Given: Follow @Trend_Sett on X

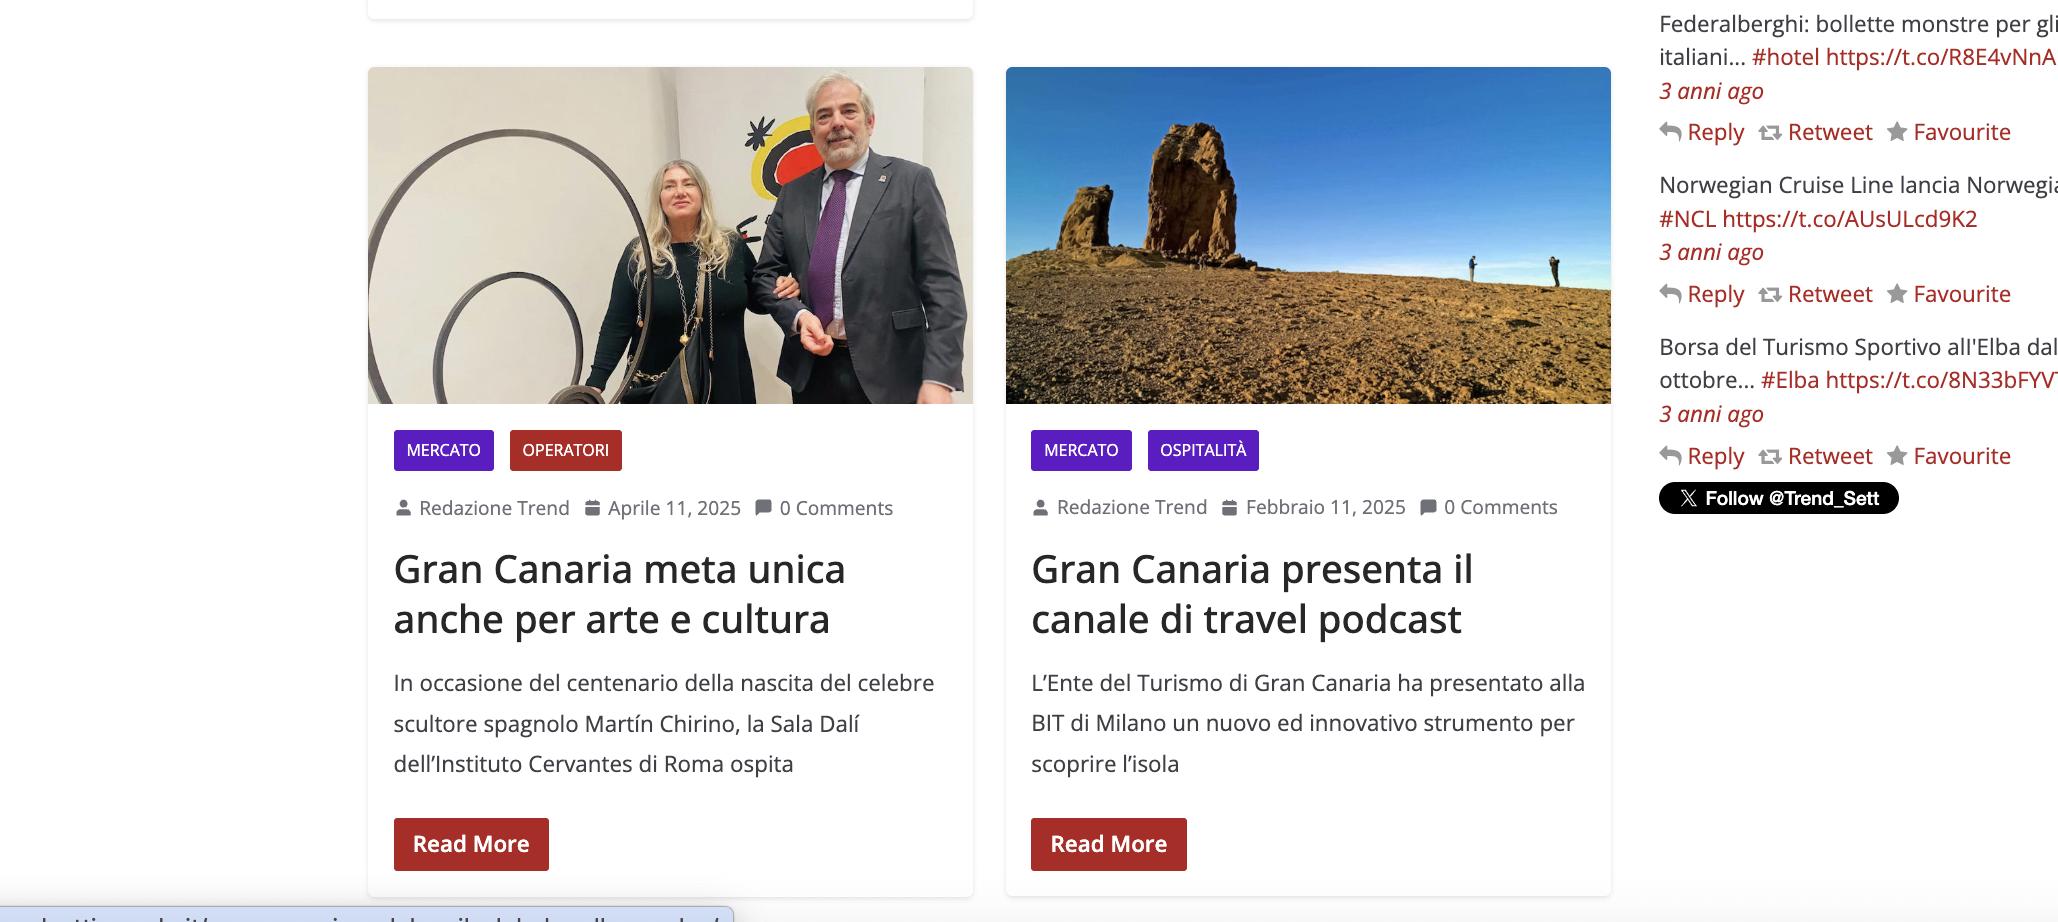Looking at the screenshot, I should [x=1779, y=498].
